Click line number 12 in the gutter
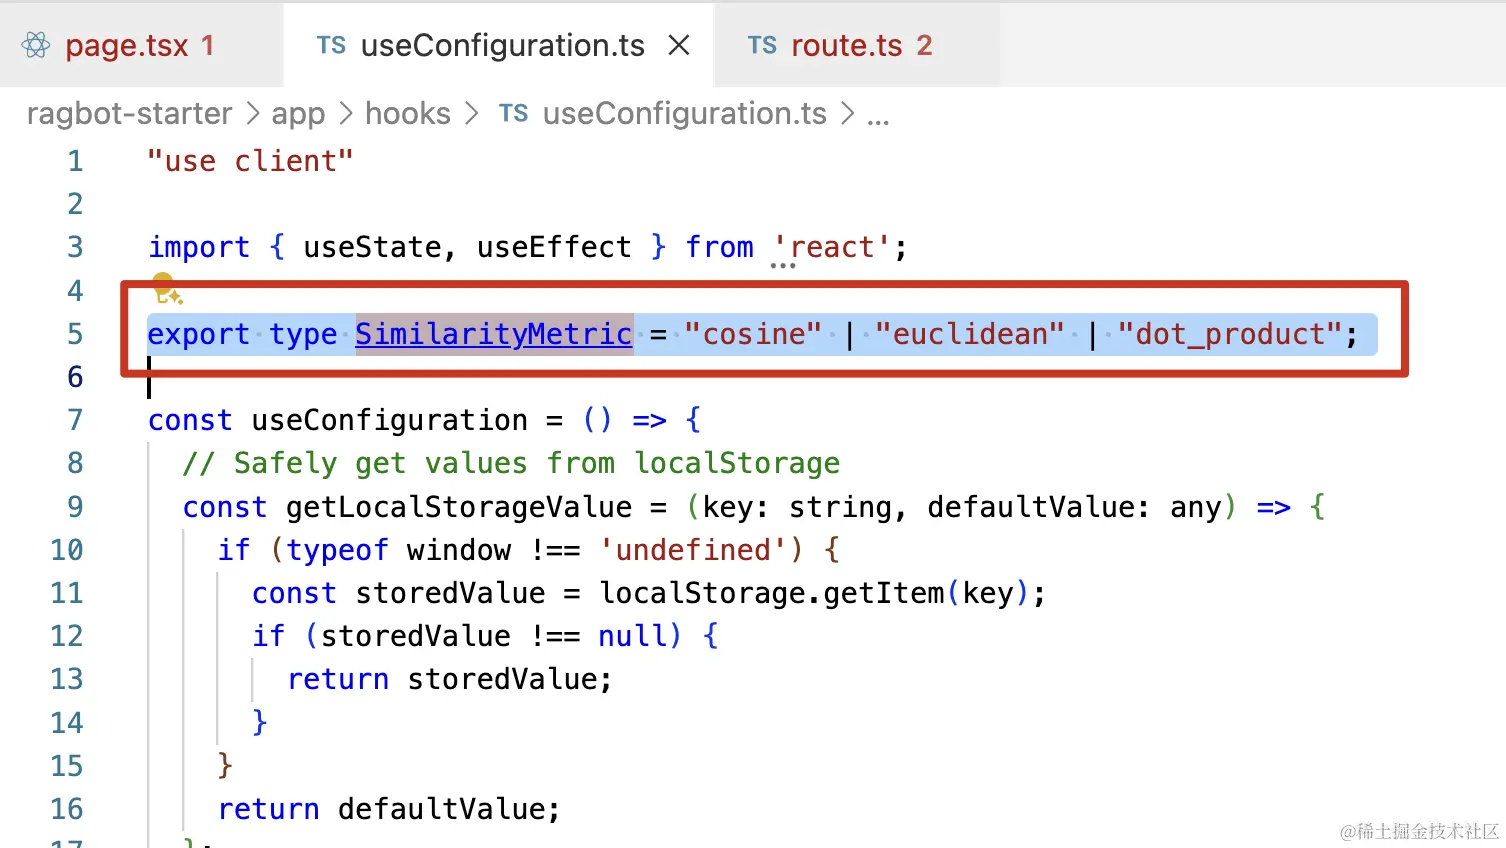The height and width of the screenshot is (848, 1506). click(67, 636)
